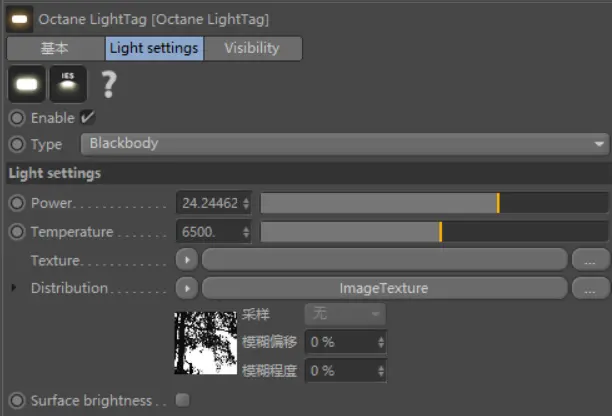
Task: Click the ImageTexture distribution button
Action: pyautogui.click(x=384, y=288)
